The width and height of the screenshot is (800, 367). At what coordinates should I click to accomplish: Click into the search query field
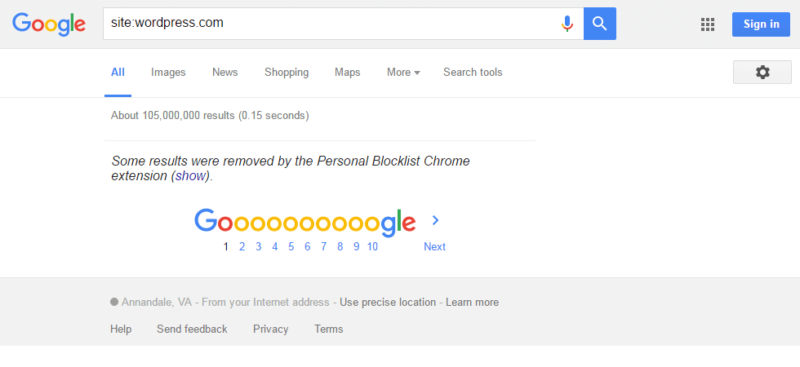tap(332, 23)
